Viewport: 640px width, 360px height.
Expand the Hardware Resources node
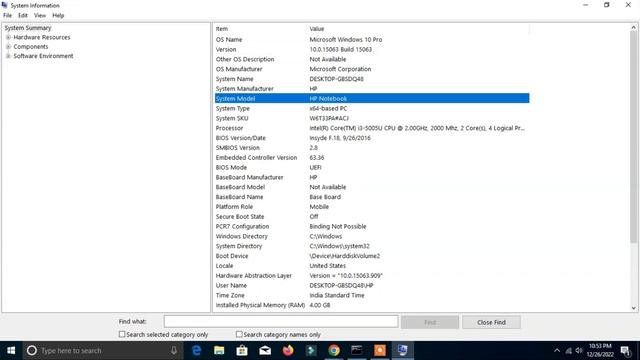pyautogui.click(x=8, y=37)
